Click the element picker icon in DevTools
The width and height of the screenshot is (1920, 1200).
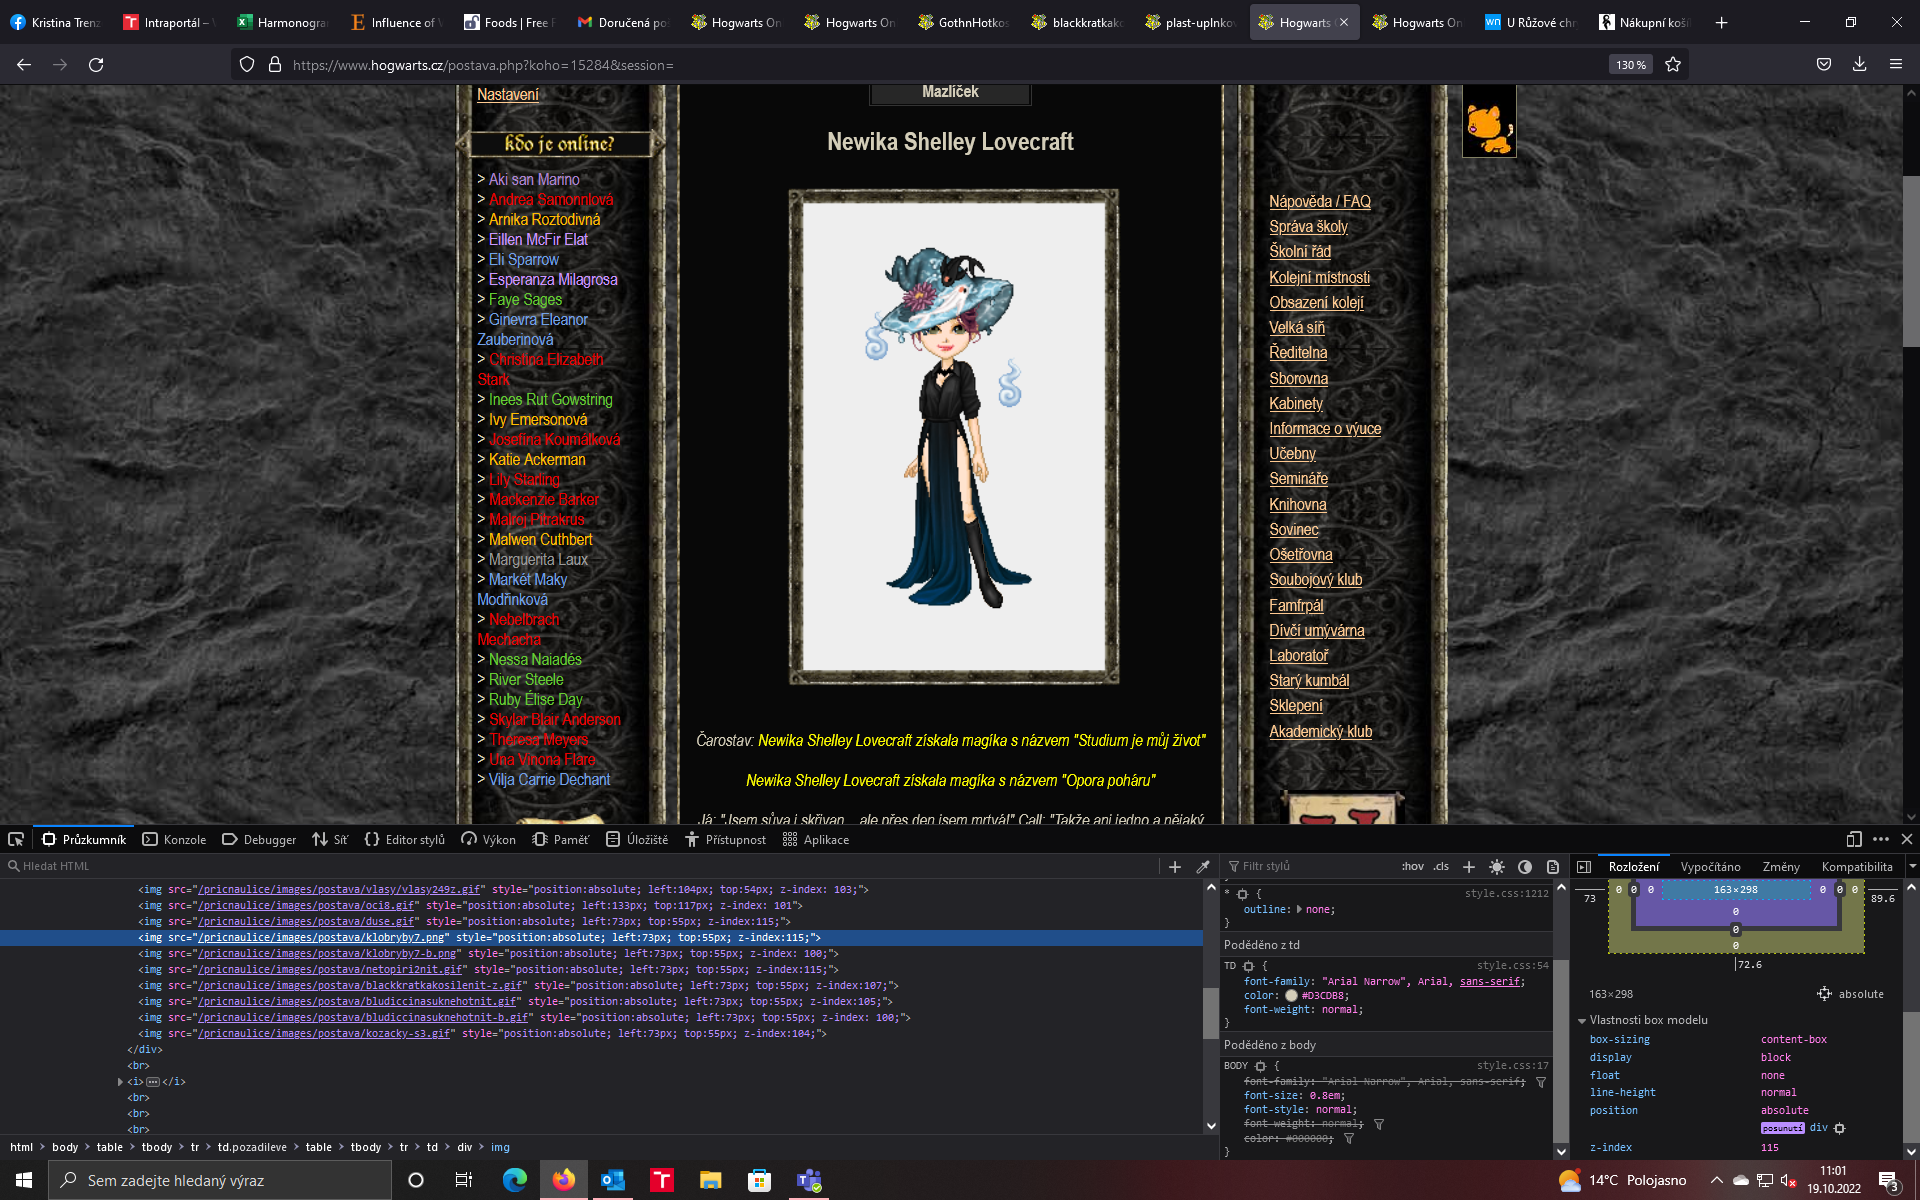[16, 839]
